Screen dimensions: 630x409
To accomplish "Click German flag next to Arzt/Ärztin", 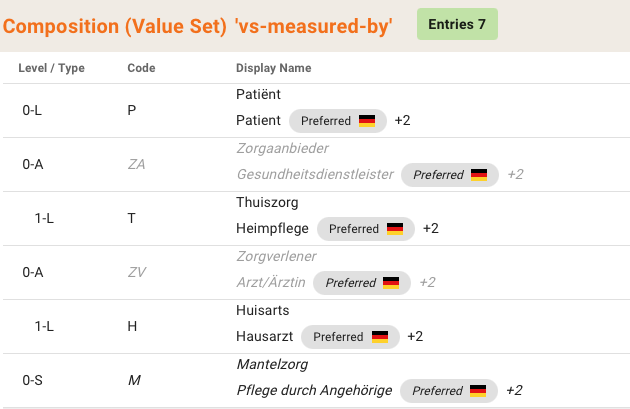I will (391, 283).
